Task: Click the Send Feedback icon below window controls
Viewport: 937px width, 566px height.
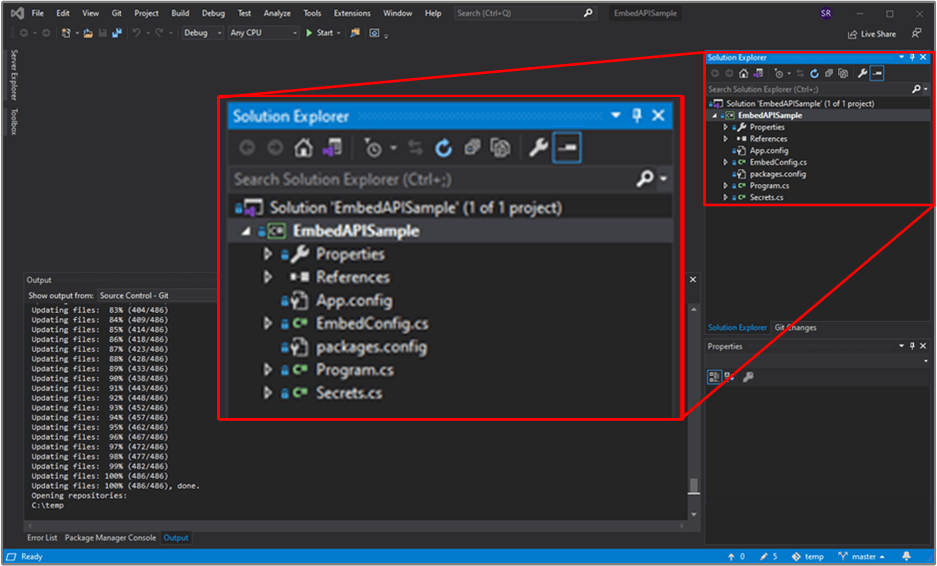Action: point(916,33)
